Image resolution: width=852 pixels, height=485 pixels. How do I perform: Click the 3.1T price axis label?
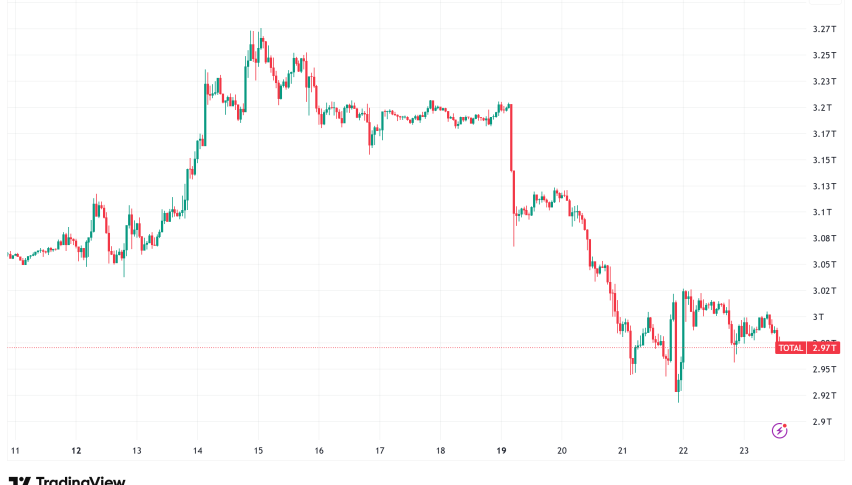(822, 212)
